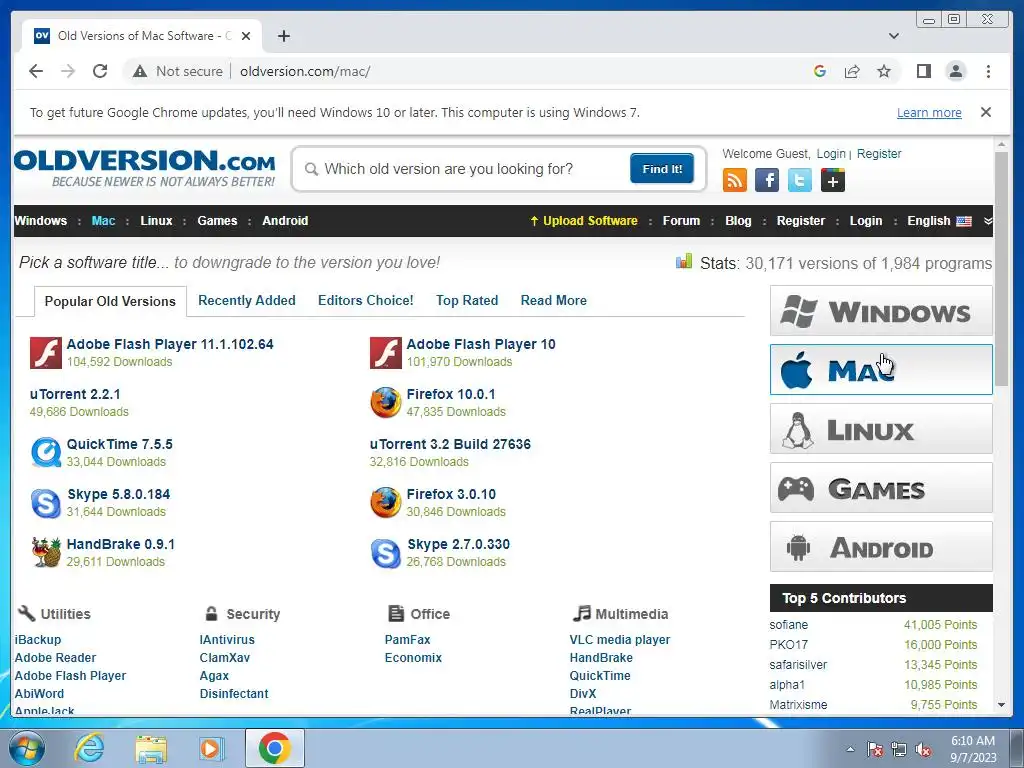Screen dimensions: 1024x768
Task: Switch to the Top Rated tab
Action: point(467,300)
